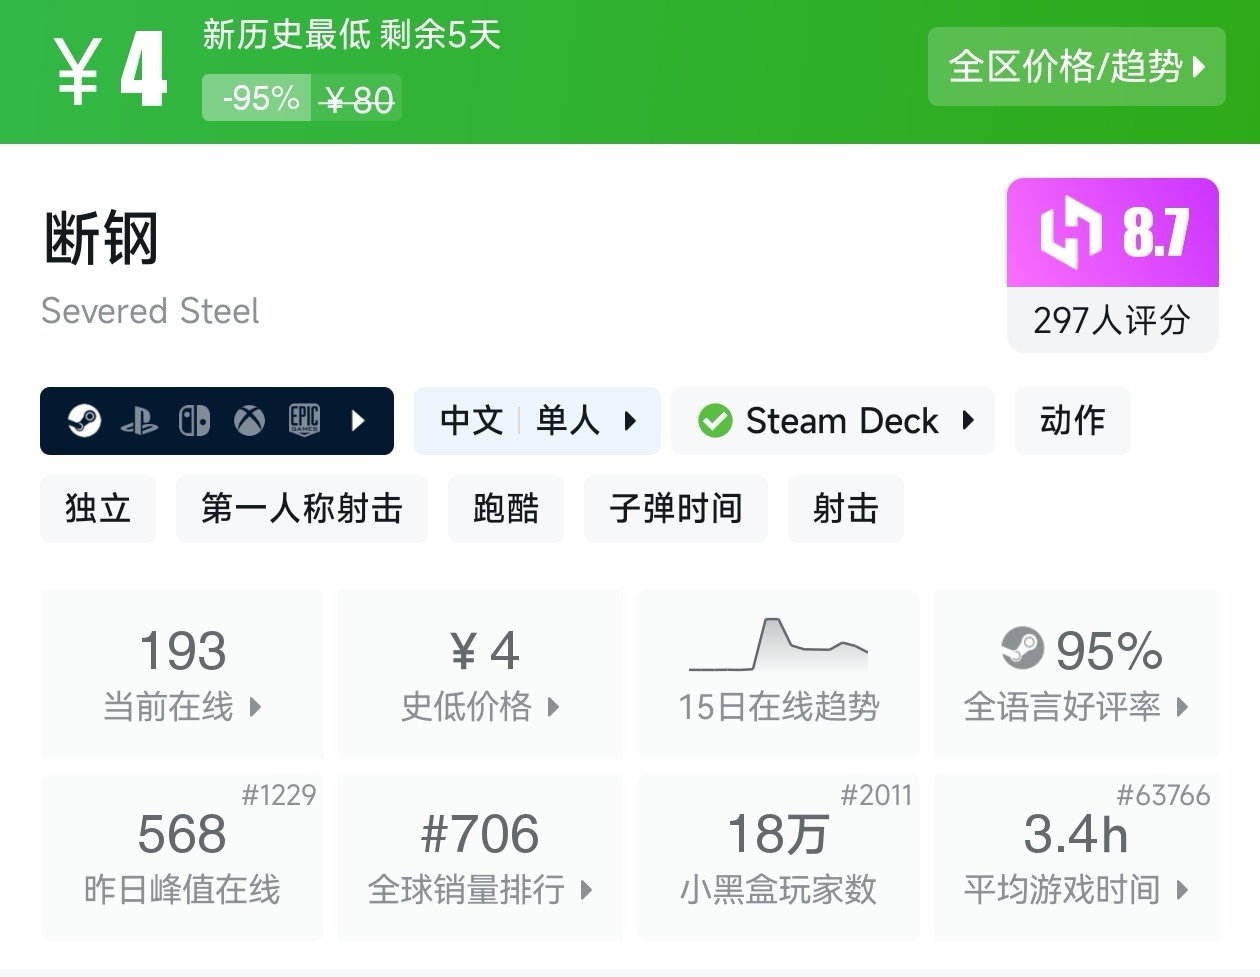The image size is (1260, 977).
Task: Expand the platform list with the white arrow
Action: click(x=358, y=421)
